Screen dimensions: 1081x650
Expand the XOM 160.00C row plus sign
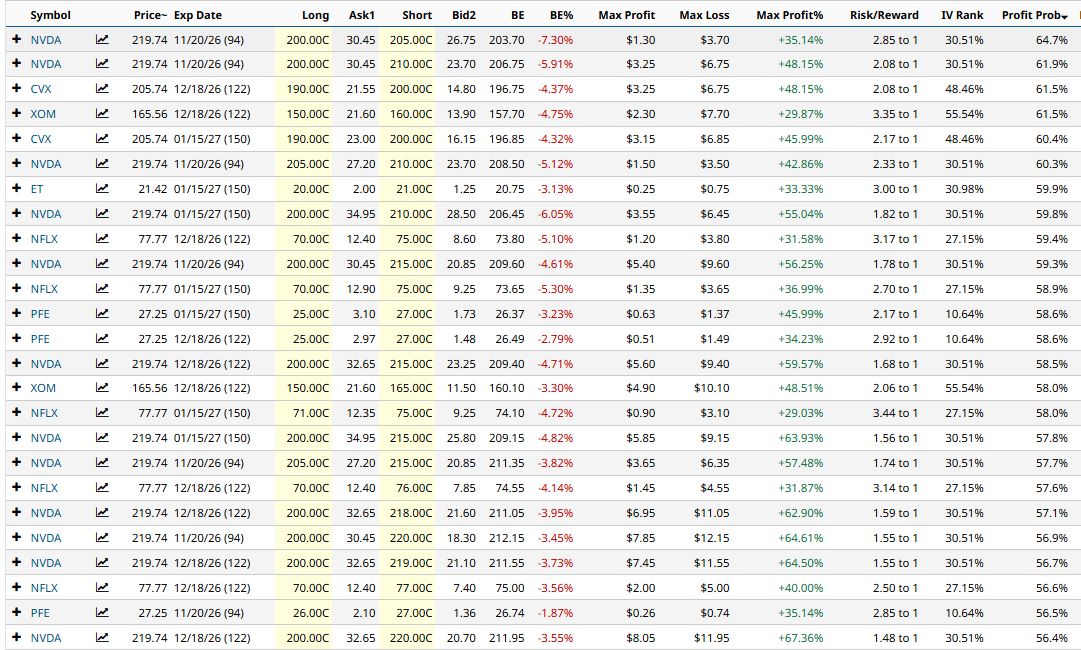[17, 113]
